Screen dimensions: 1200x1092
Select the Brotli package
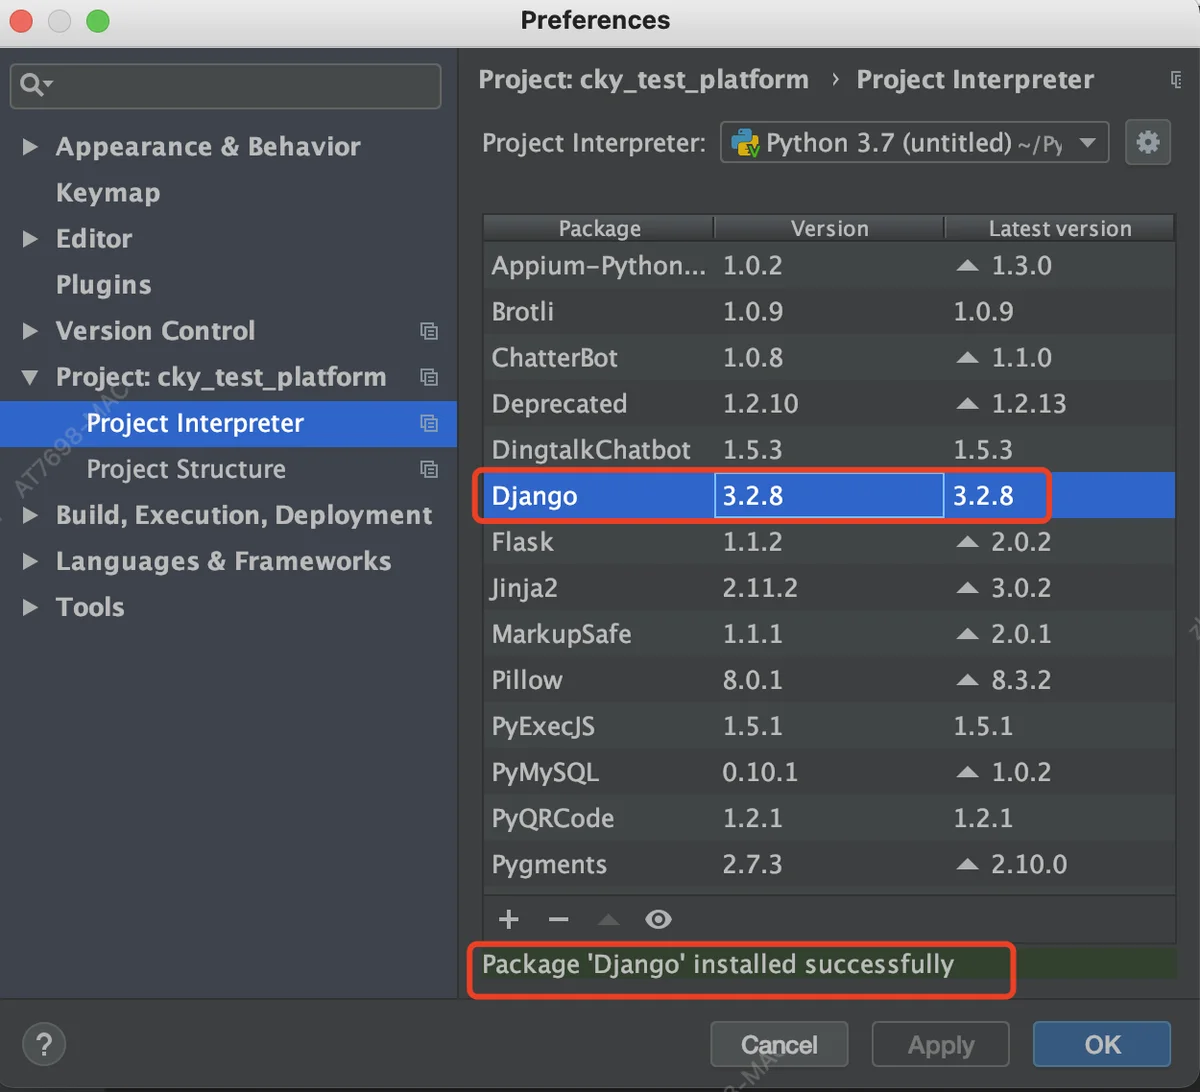523,312
